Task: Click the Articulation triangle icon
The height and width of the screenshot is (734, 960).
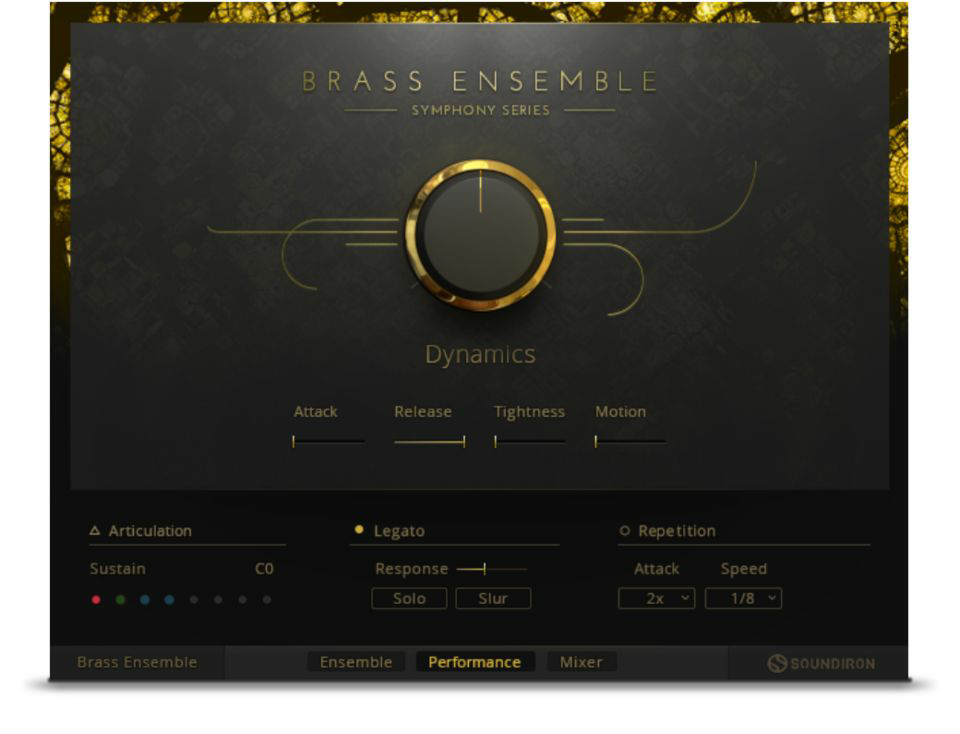Action: click(x=95, y=531)
